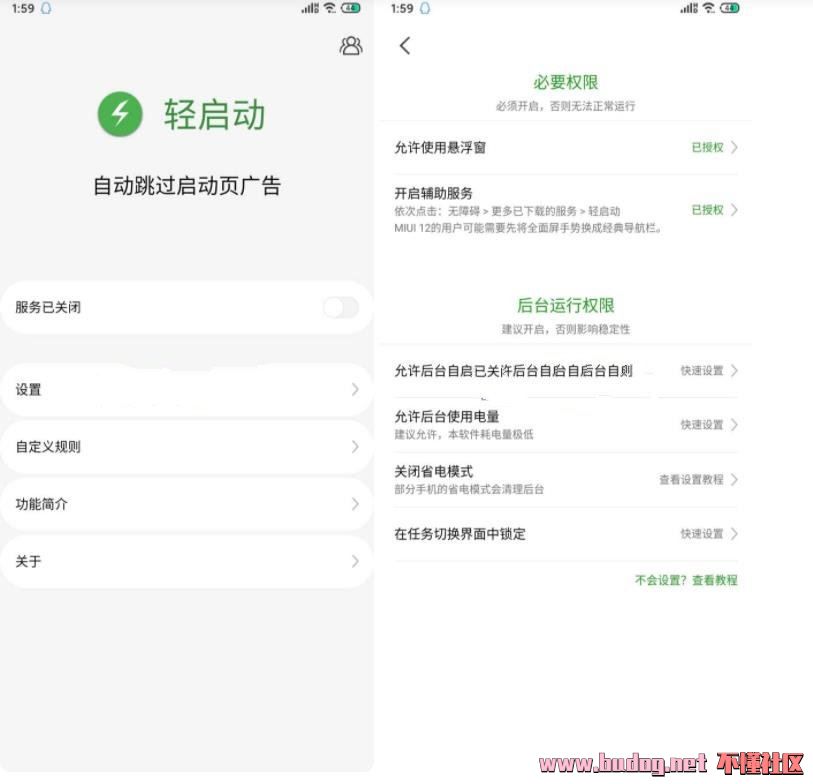The image size is (813, 784).
Task: Tap right screen signal strength icon
Action: (x=689, y=8)
